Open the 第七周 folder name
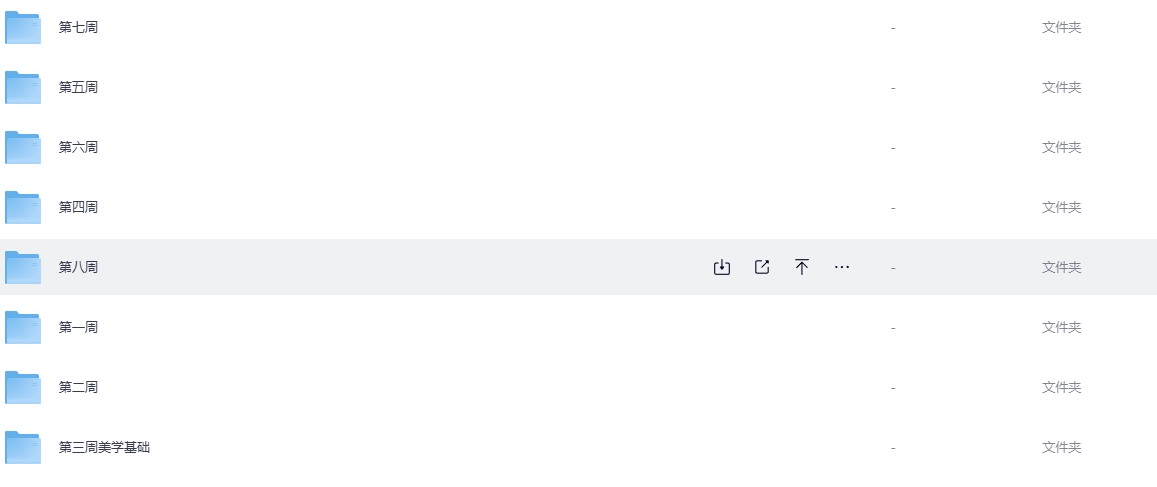1157x487 pixels. [x=78, y=28]
